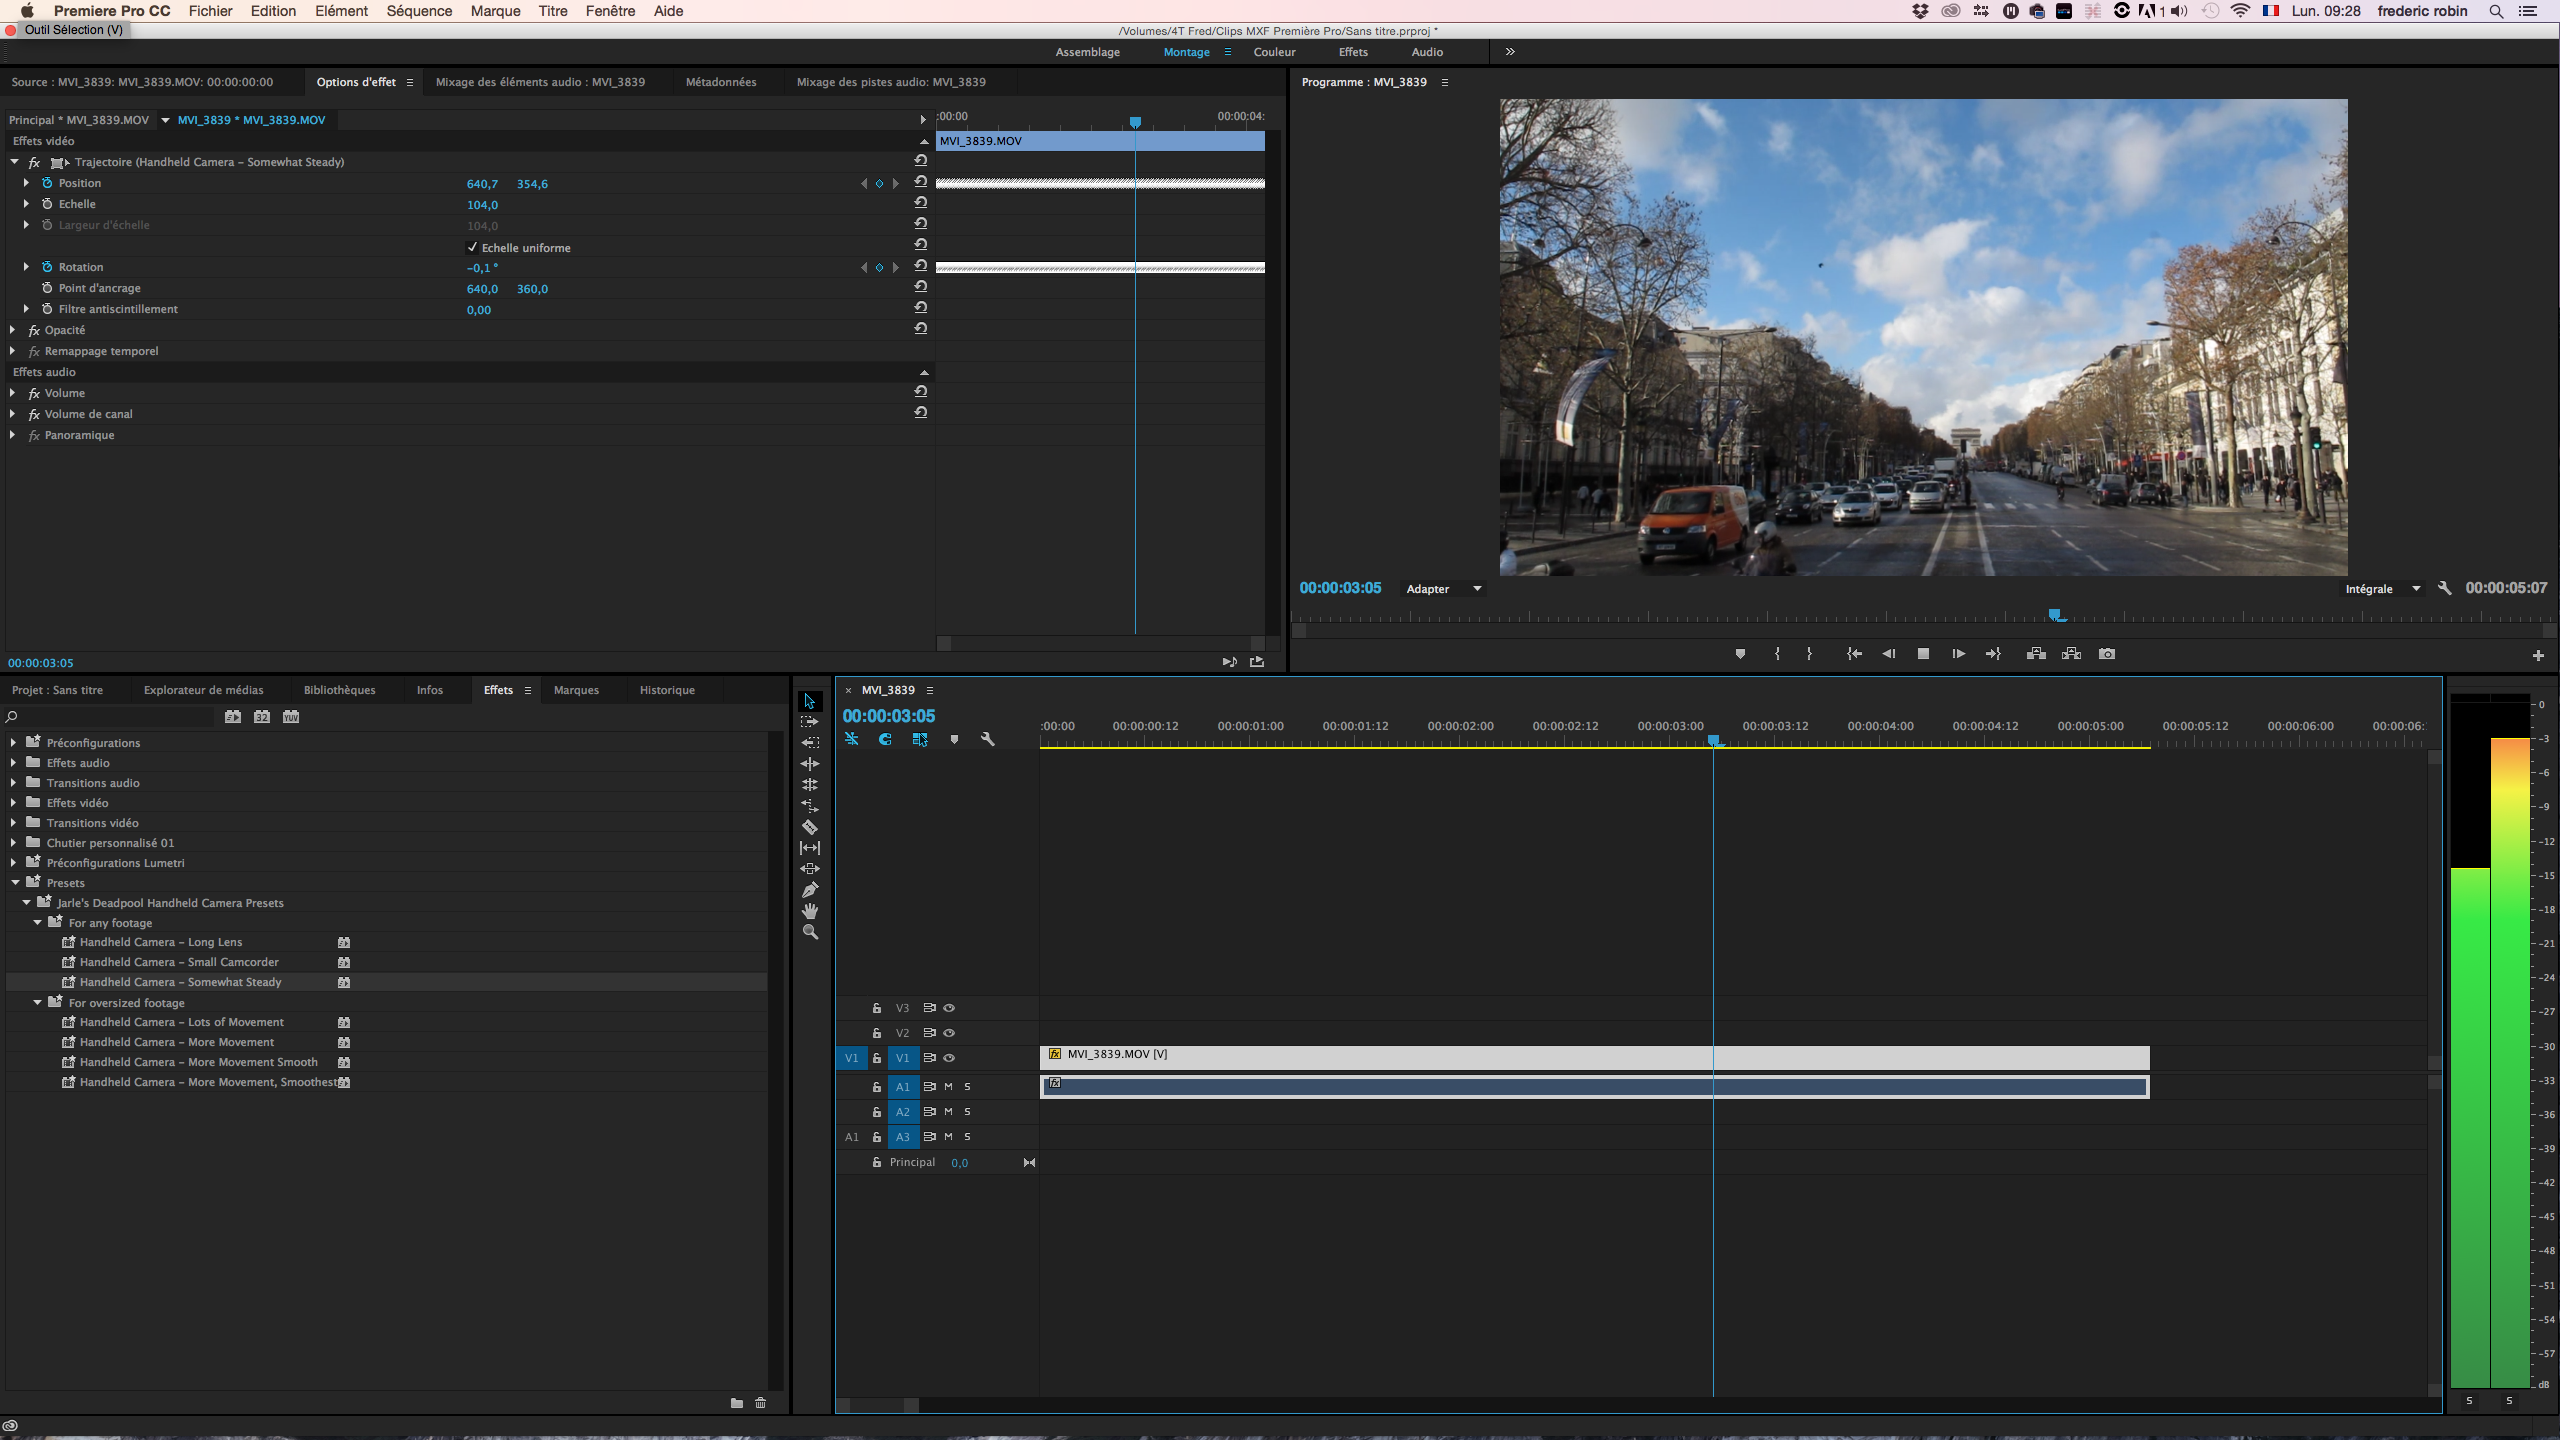Image resolution: width=2560 pixels, height=1440 pixels.
Task: Open Program monitor settings wrench
Action: (2444, 589)
